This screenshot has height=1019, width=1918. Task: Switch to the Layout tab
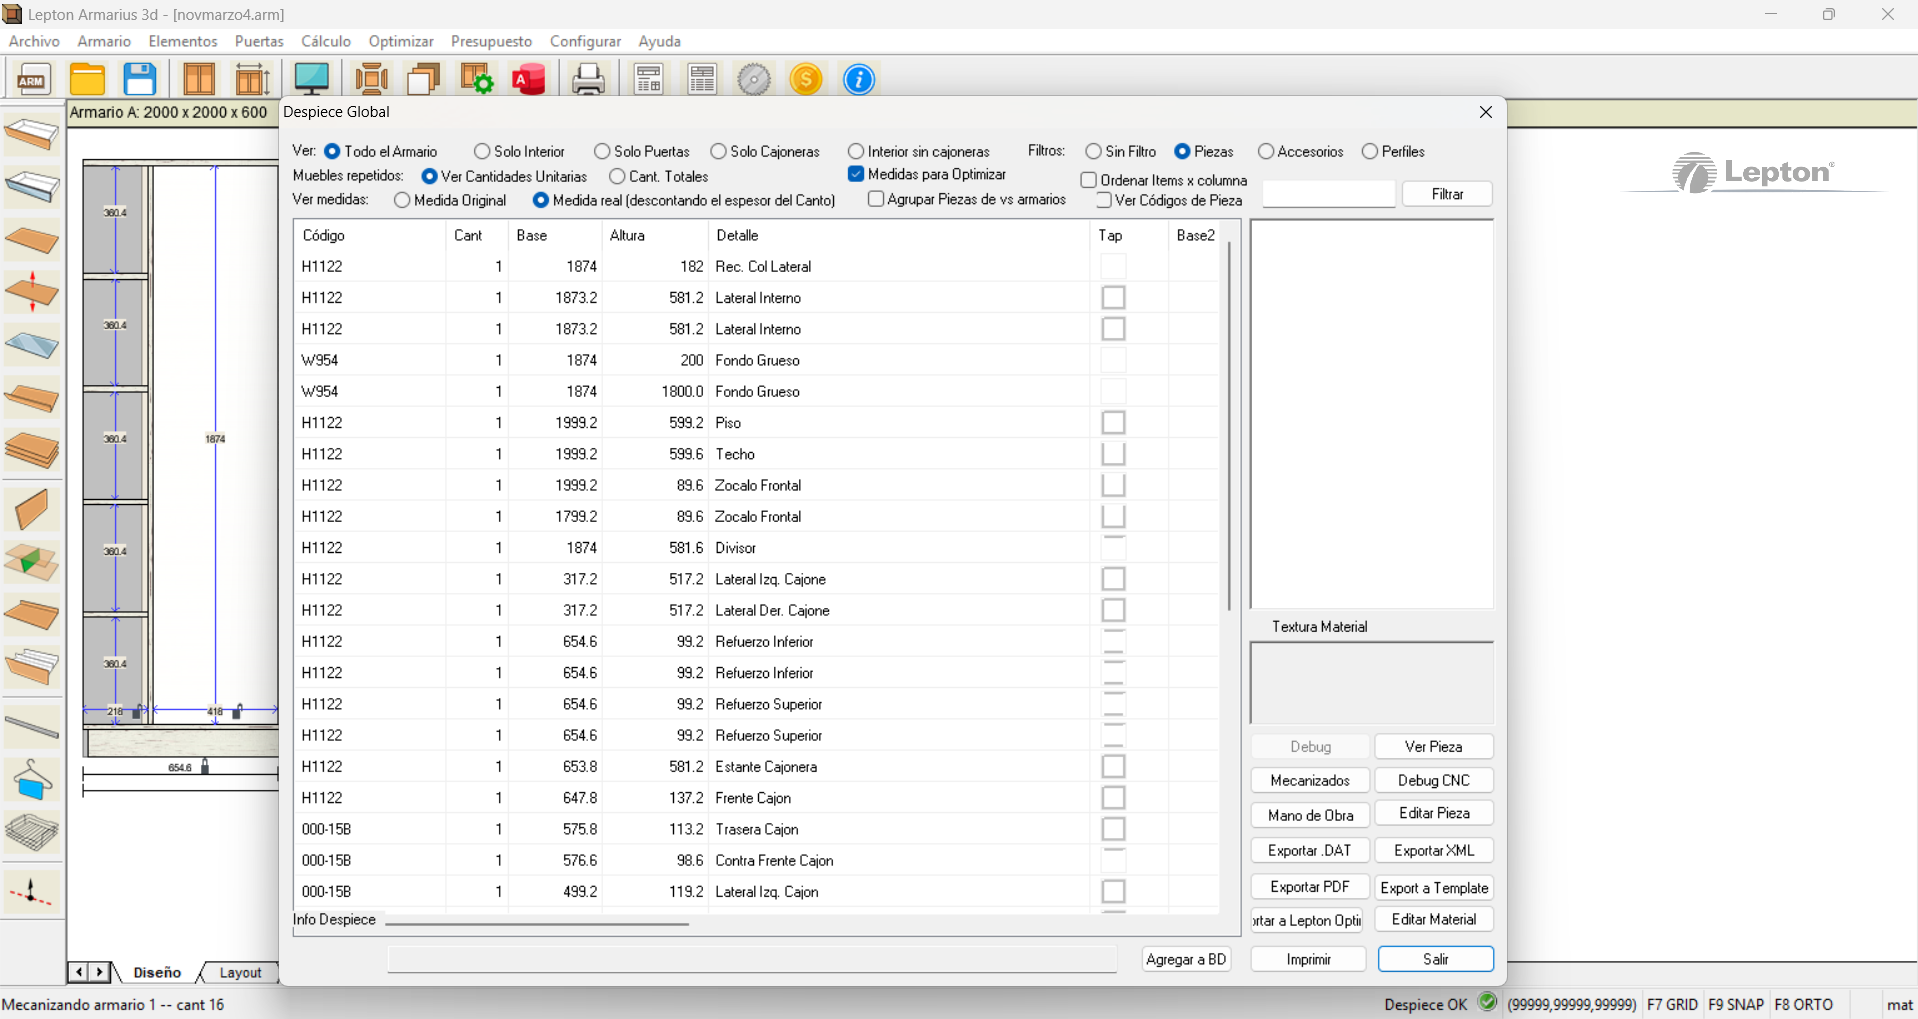[x=240, y=972]
